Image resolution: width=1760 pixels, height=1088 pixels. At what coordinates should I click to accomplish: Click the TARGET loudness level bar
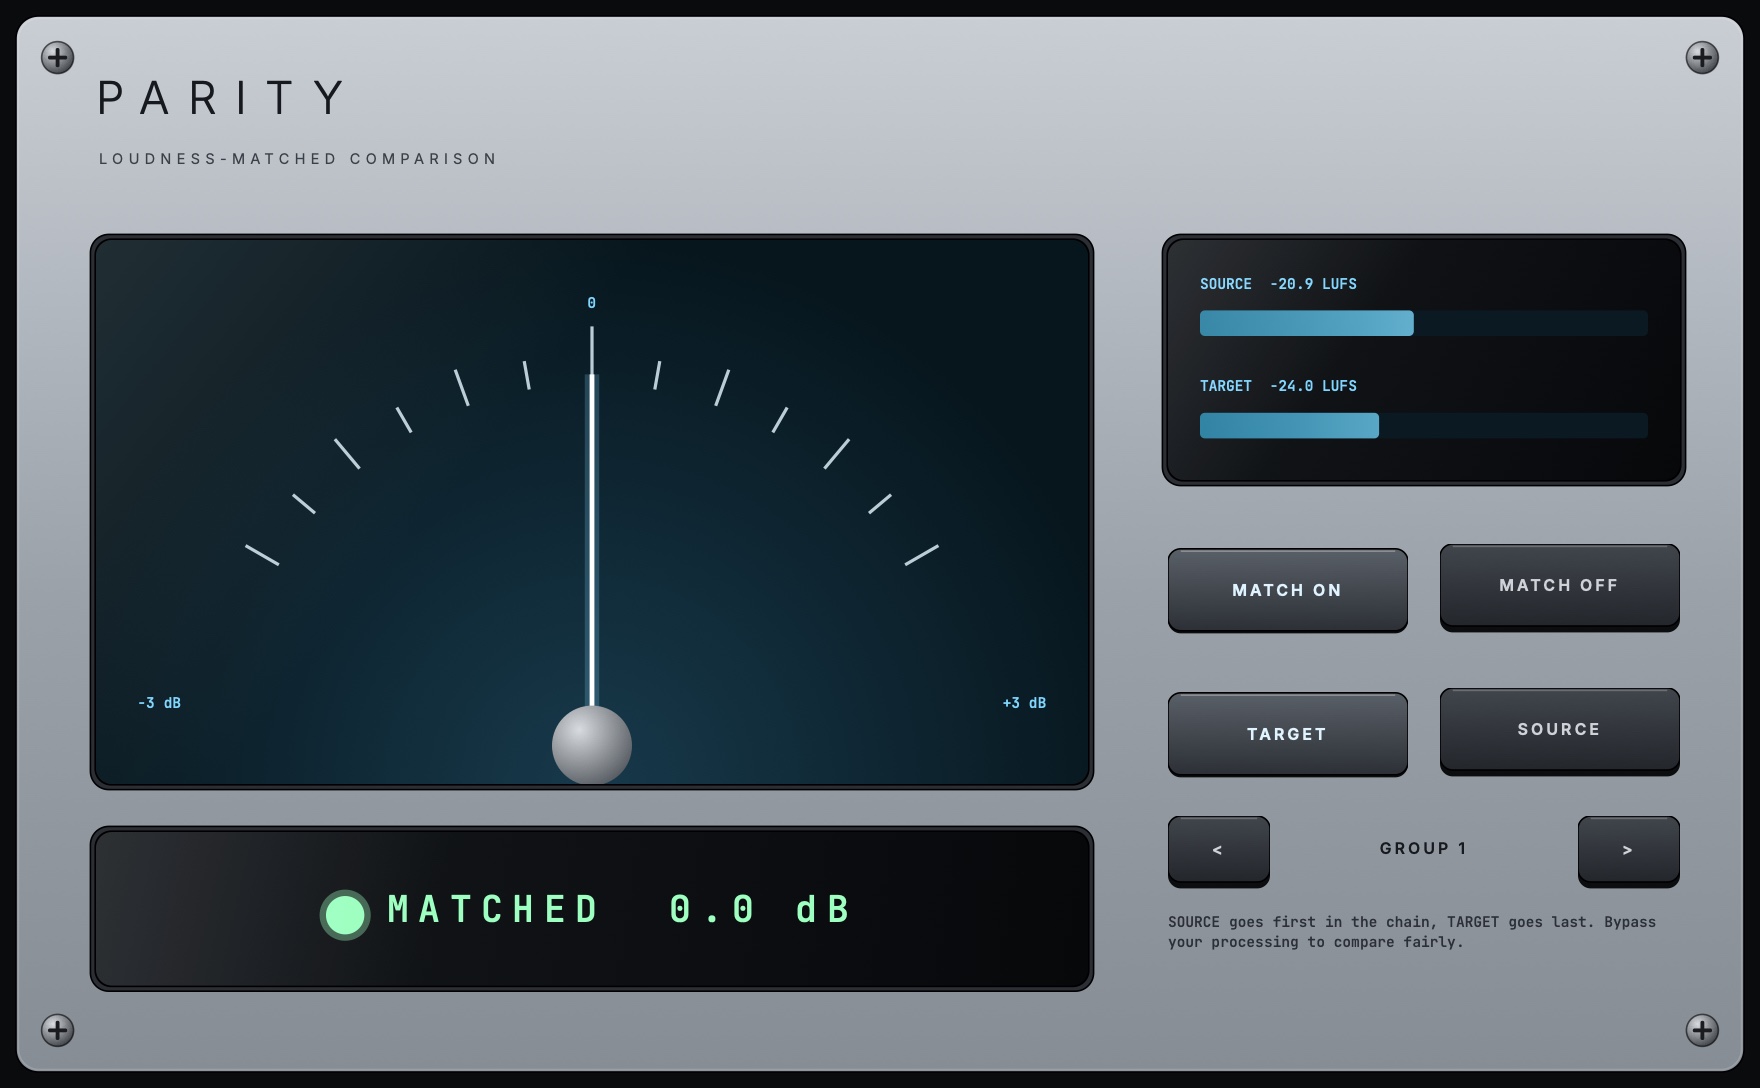point(1423,425)
